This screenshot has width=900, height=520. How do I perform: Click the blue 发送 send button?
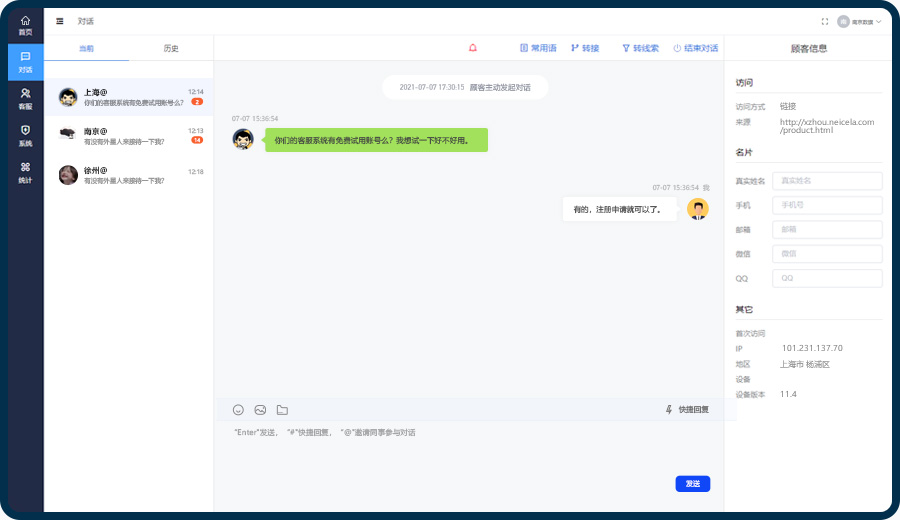pos(692,484)
